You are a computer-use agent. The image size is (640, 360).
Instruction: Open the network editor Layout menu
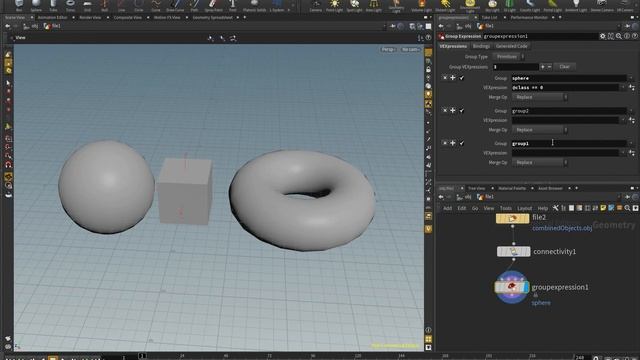click(x=524, y=208)
